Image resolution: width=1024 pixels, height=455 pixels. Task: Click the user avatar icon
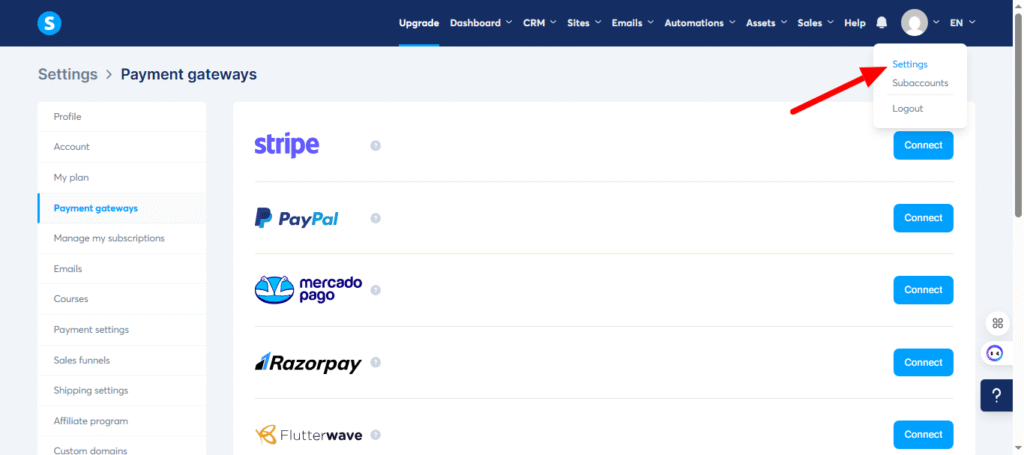[914, 23]
